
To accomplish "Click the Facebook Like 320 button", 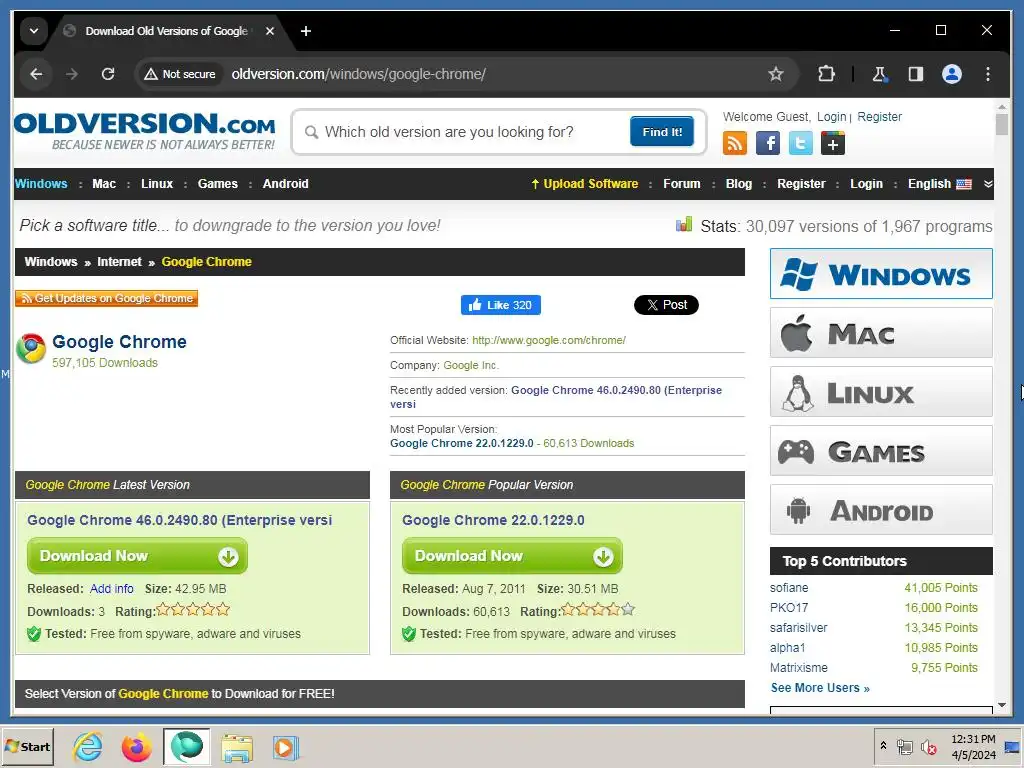I will [500, 305].
